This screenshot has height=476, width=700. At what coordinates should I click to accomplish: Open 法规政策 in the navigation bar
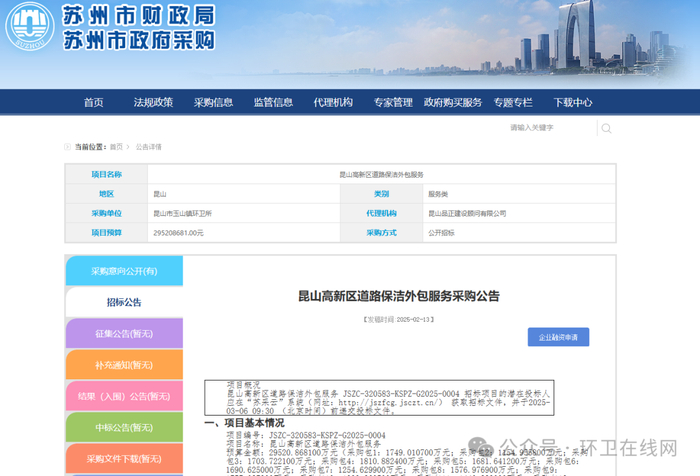click(x=153, y=102)
